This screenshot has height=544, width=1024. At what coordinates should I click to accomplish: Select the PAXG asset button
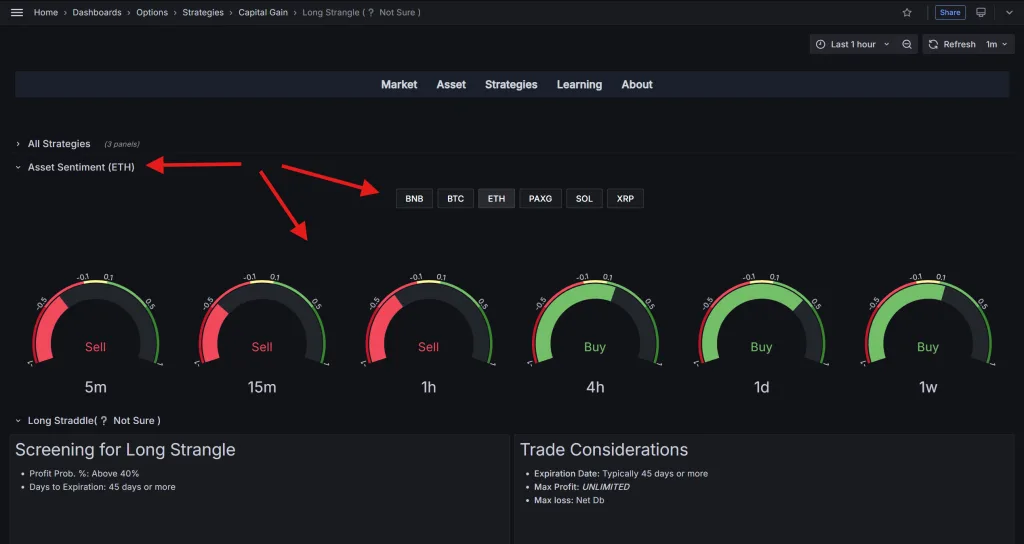pos(540,199)
